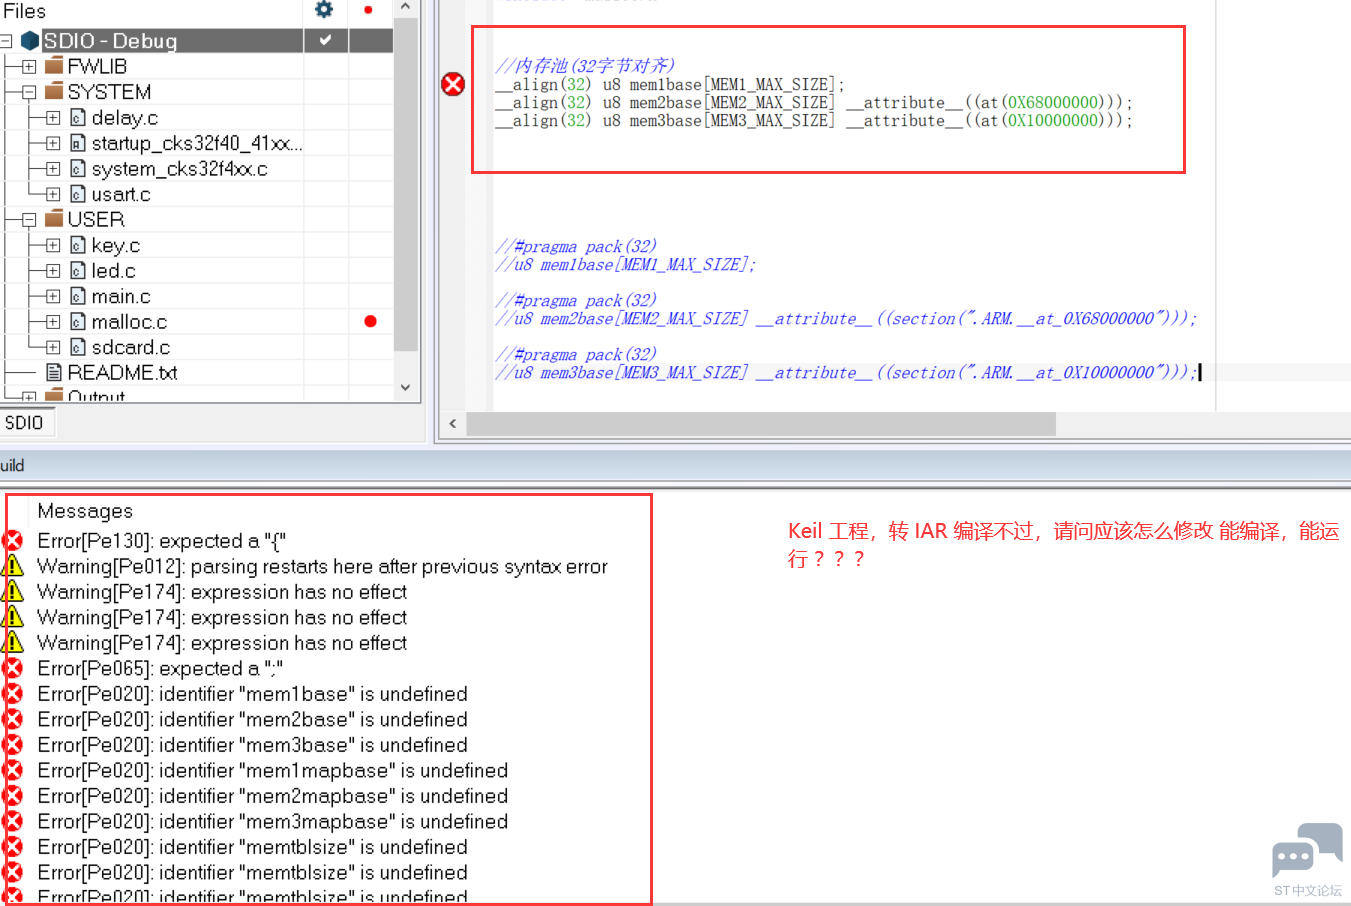Switch to the SDIO workspace tab

point(24,423)
